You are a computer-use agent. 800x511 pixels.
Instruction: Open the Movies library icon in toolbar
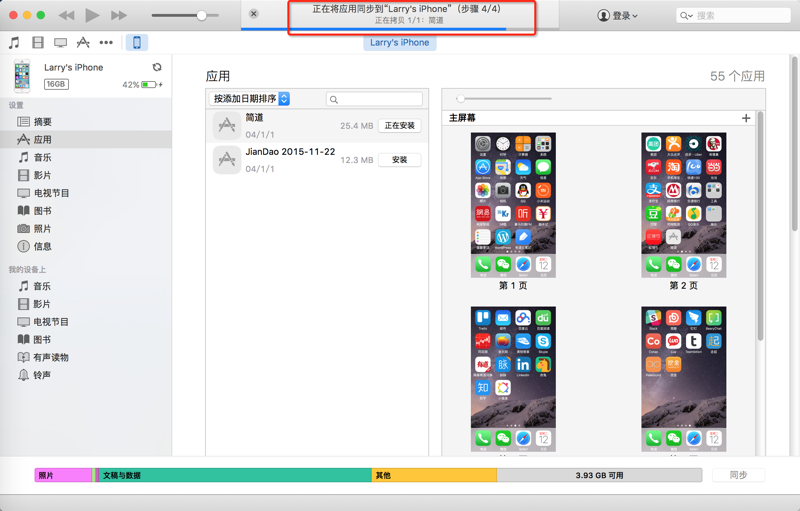pos(38,42)
